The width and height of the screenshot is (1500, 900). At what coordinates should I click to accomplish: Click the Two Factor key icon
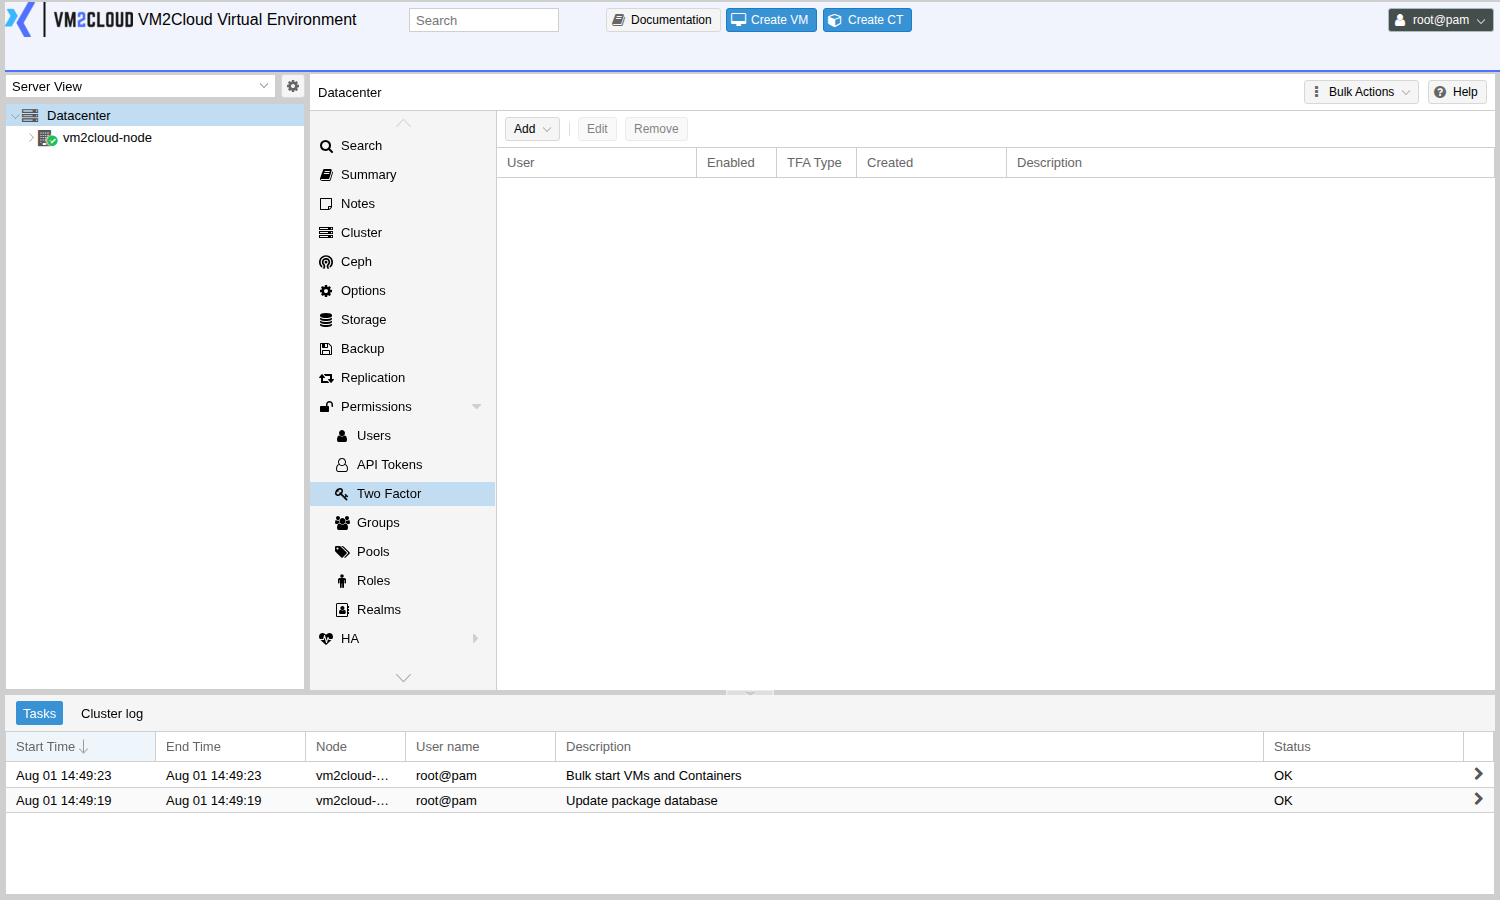pos(342,494)
